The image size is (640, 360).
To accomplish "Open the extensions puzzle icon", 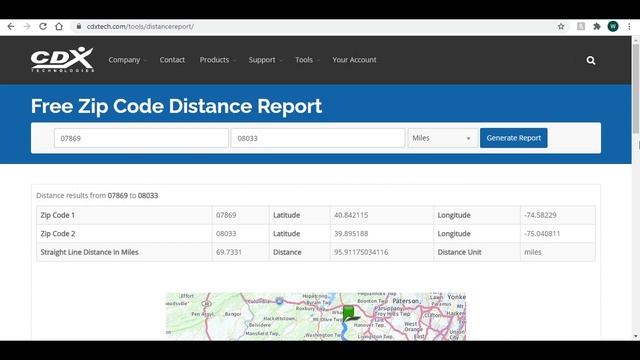I will 597,27.
